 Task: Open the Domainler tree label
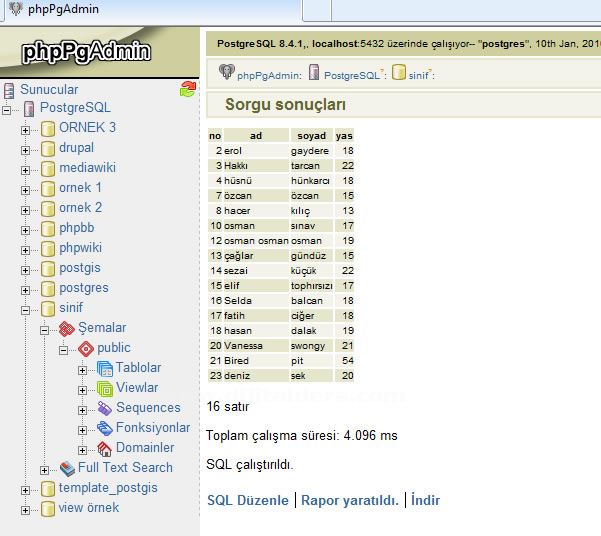click(x=145, y=447)
